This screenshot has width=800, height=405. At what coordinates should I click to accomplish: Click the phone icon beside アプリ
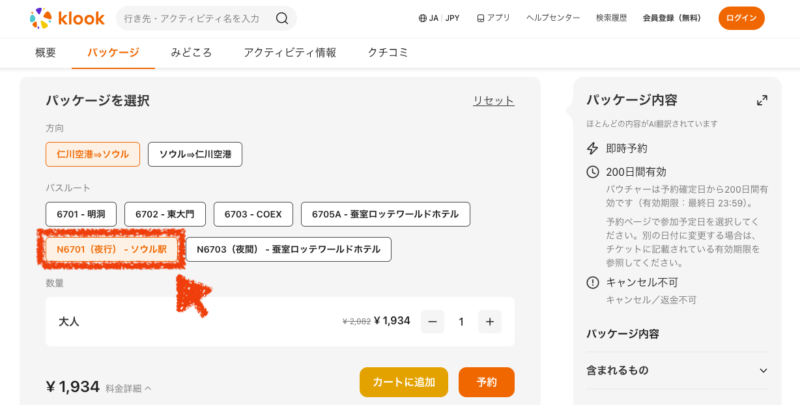[480, 18]
